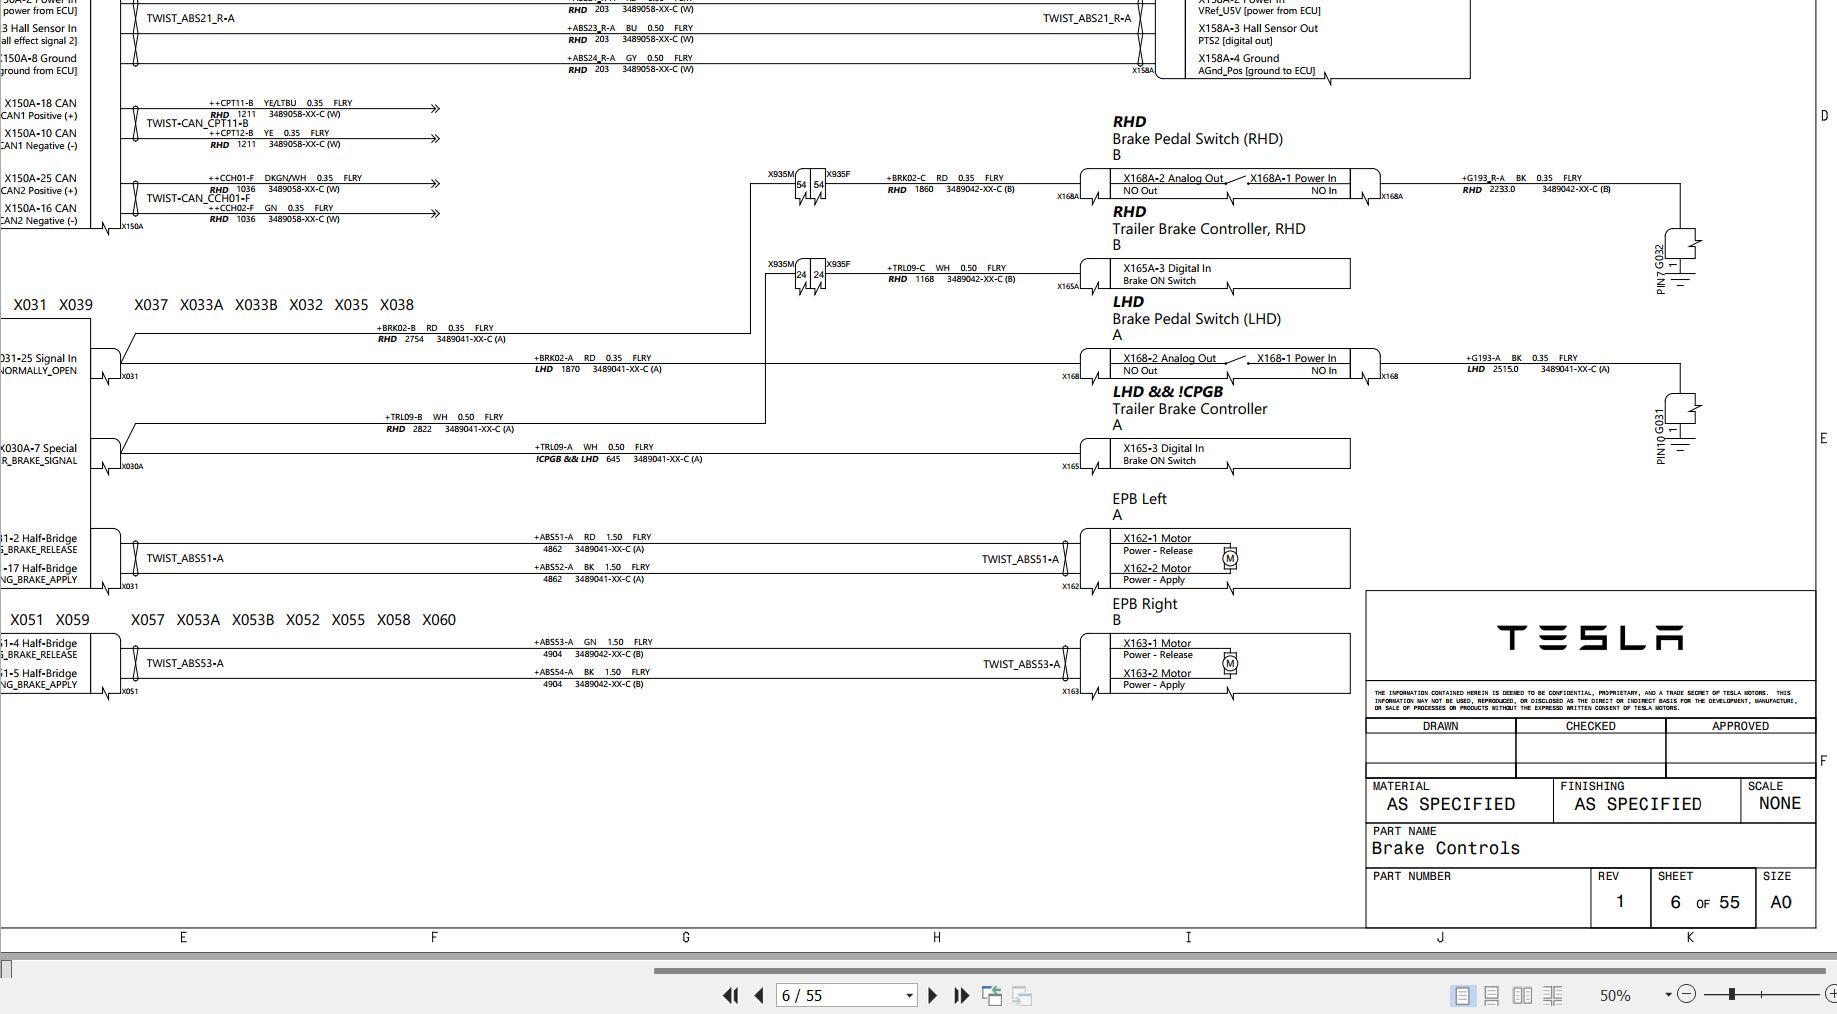
Task: Enable two-page side-by-side view
Action: click(1523, 995)
